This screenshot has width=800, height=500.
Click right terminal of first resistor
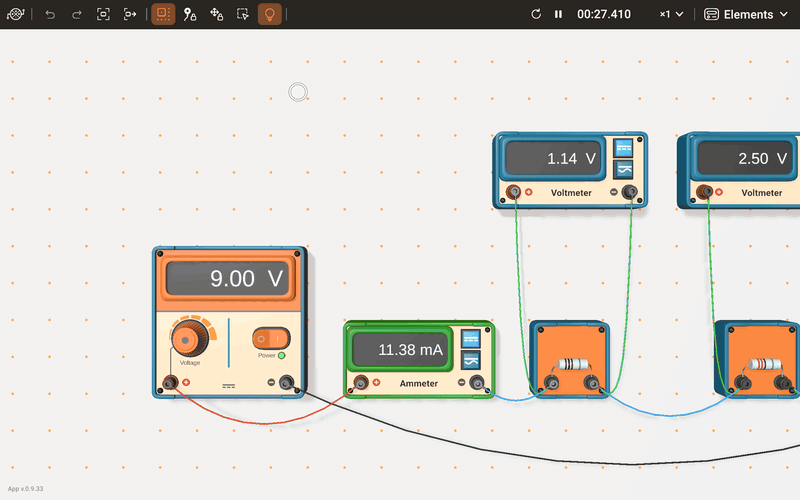click(x=591, y=382)
